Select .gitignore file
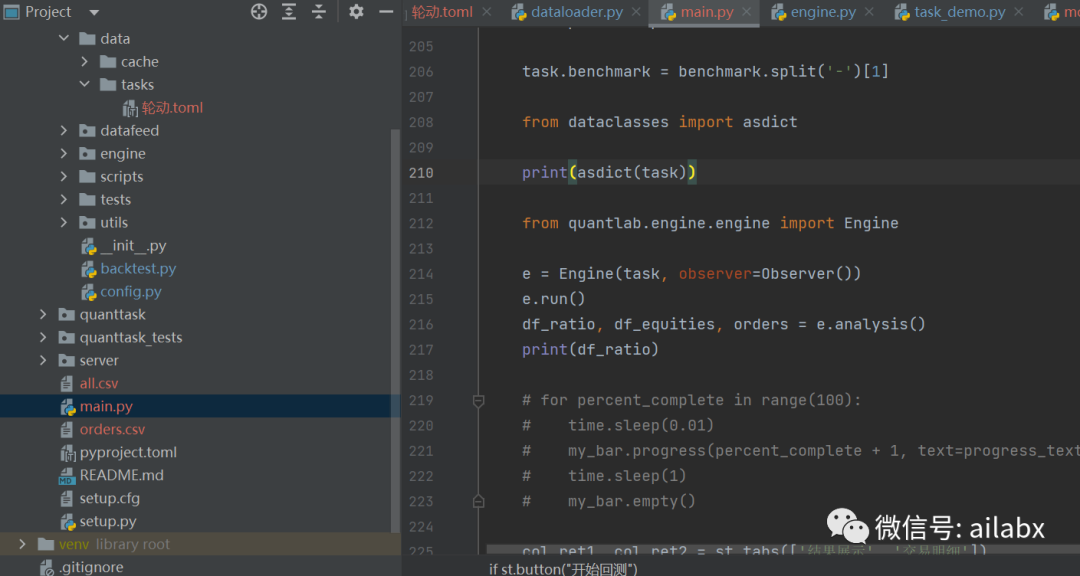The width and height of the screenshot is (1080, 576). (91, 568)
